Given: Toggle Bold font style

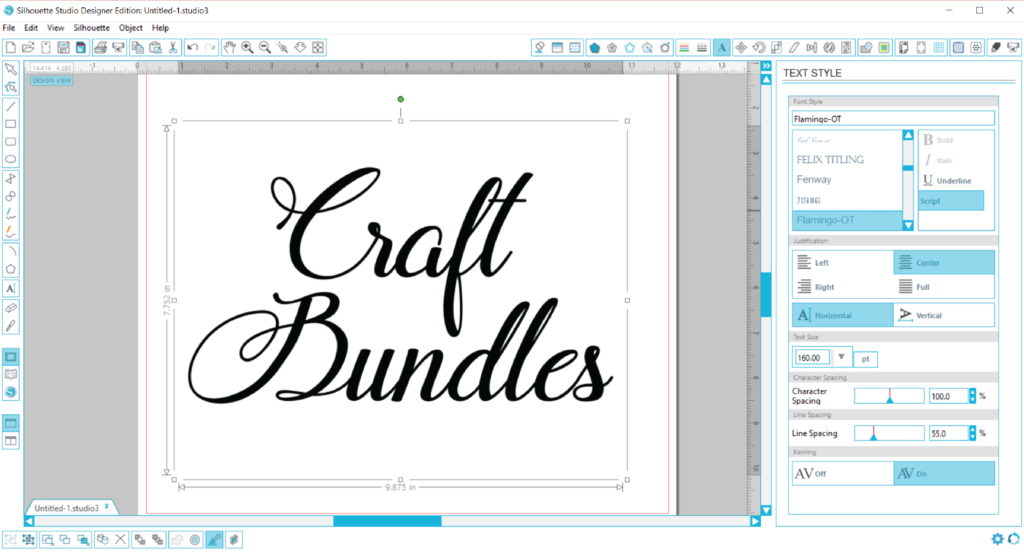Looking at the screenshot, I should click(938, 140).
